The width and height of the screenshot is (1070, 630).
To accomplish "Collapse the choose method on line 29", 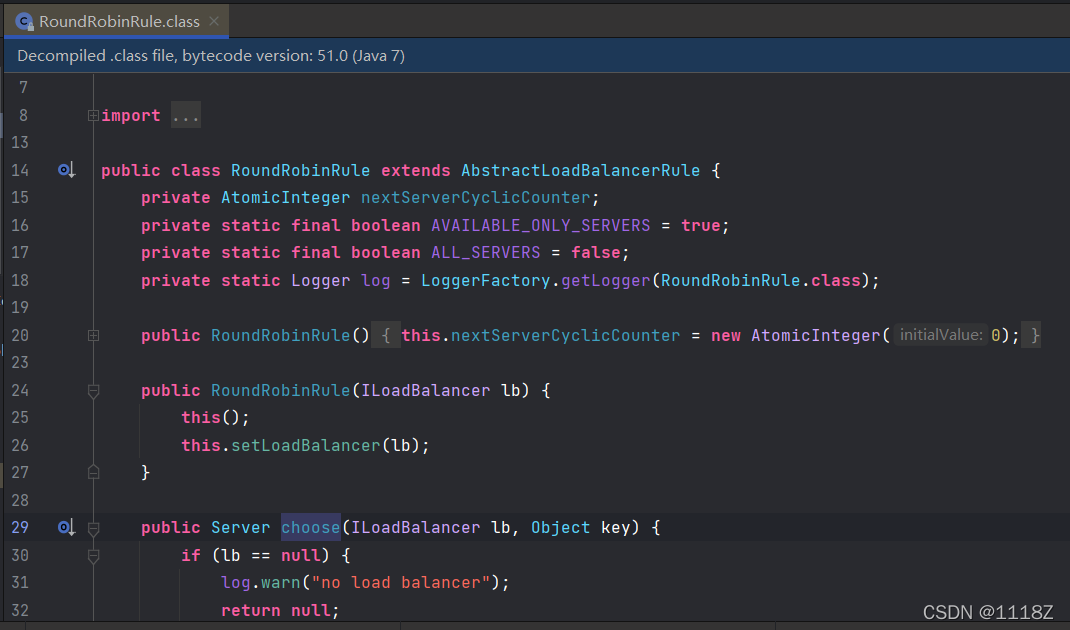I will (93, 528).
